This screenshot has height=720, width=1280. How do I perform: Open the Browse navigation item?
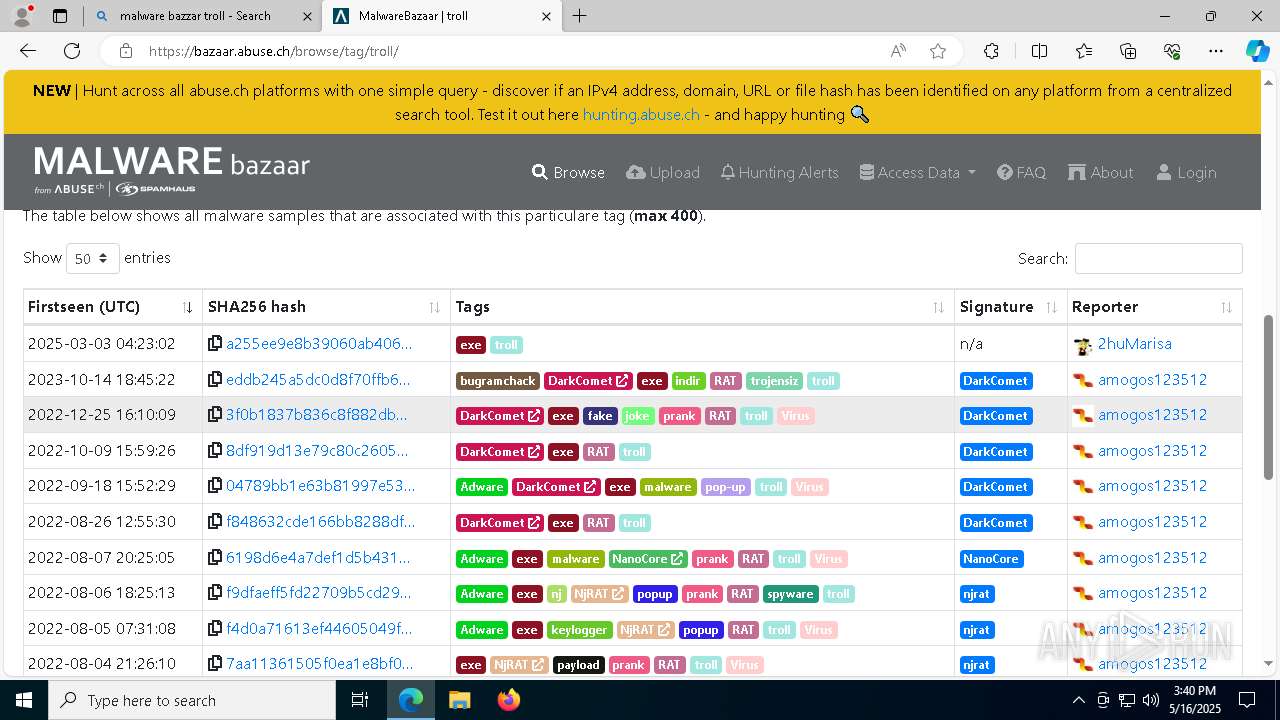coord(568,172)
